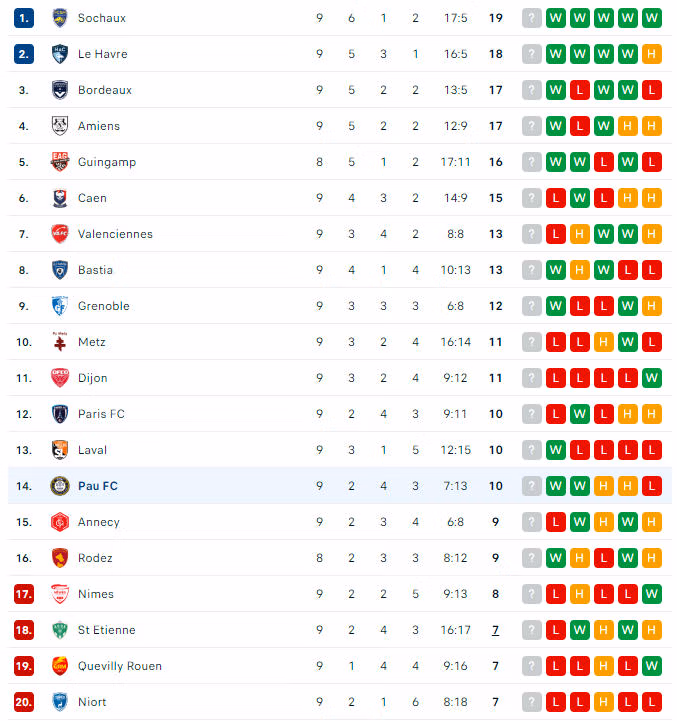Click Dijon's most recent green W badge

click(652, 378)
